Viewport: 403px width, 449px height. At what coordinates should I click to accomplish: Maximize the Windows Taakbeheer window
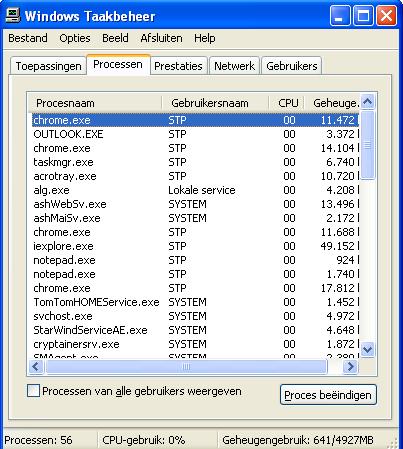(x=363, y=16)
